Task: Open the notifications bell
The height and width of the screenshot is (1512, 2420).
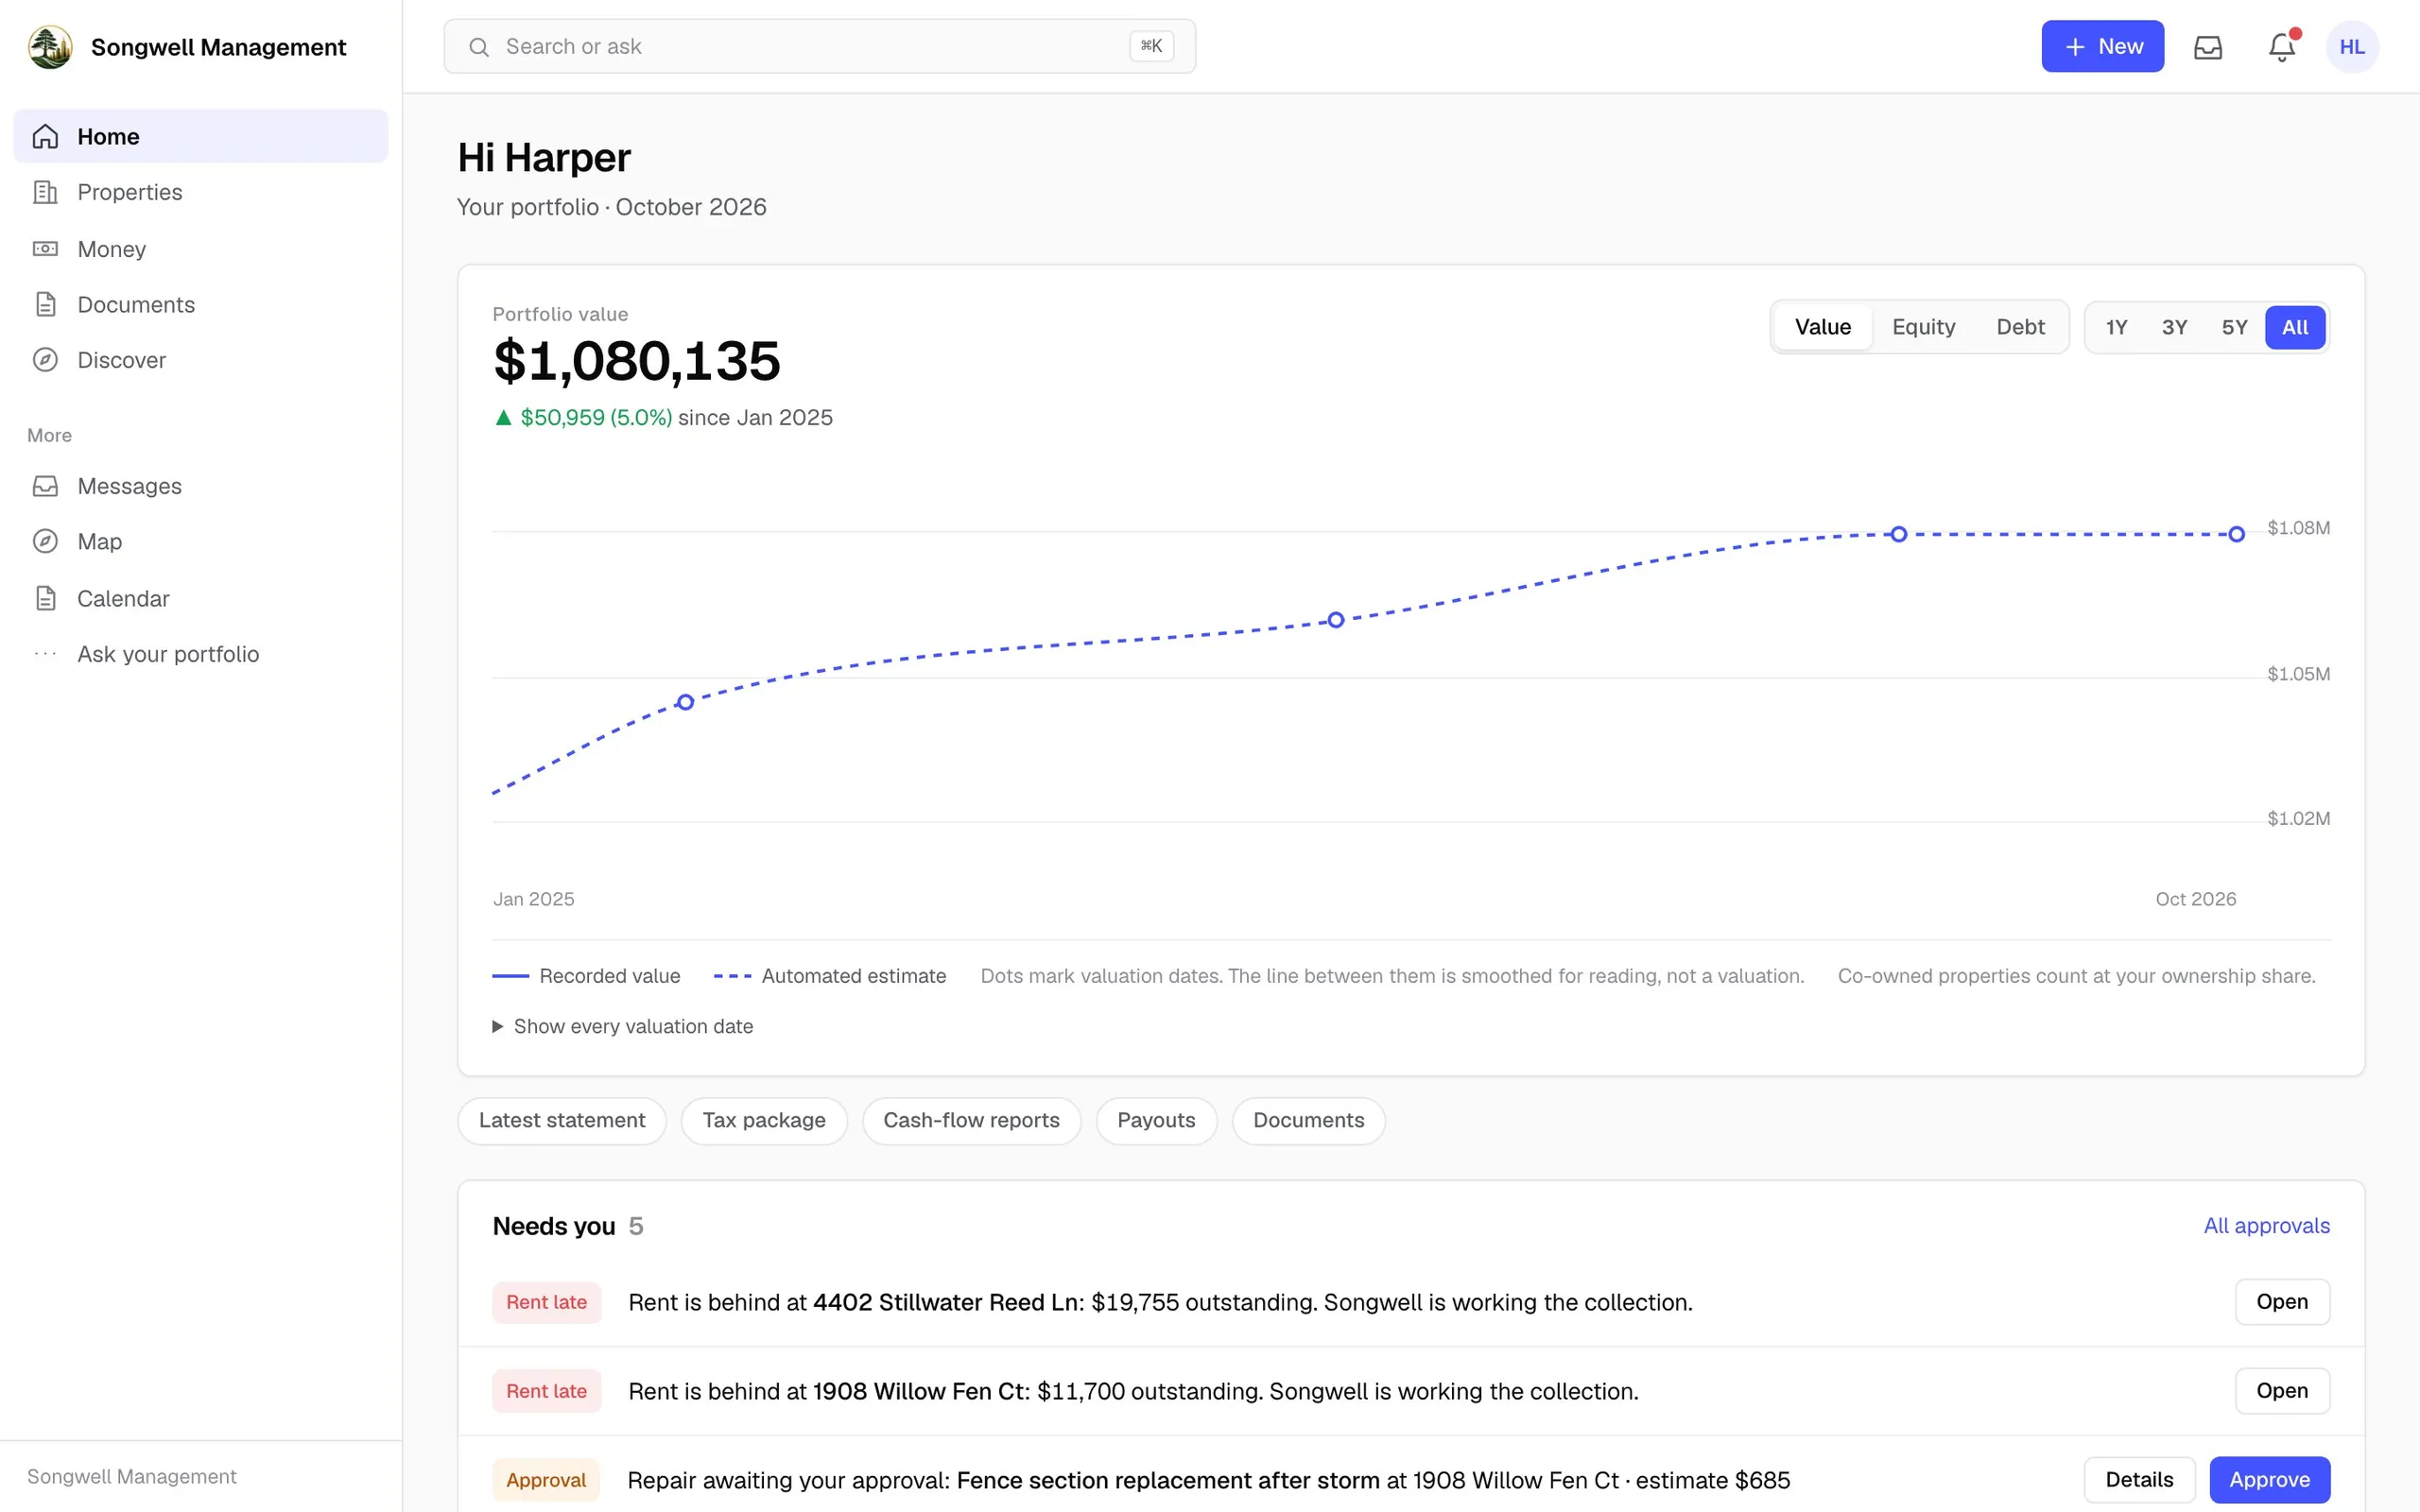Action: click(x=2281, y=47)
